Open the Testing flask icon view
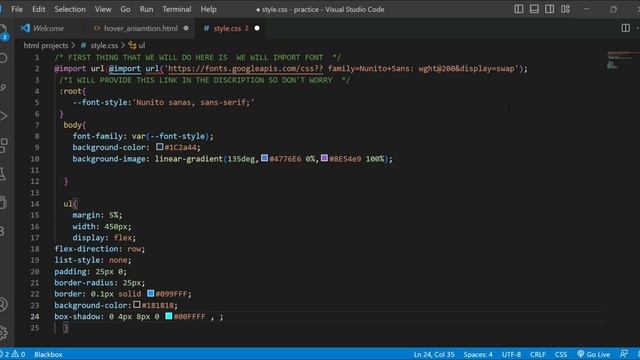 tap(3, 174)
